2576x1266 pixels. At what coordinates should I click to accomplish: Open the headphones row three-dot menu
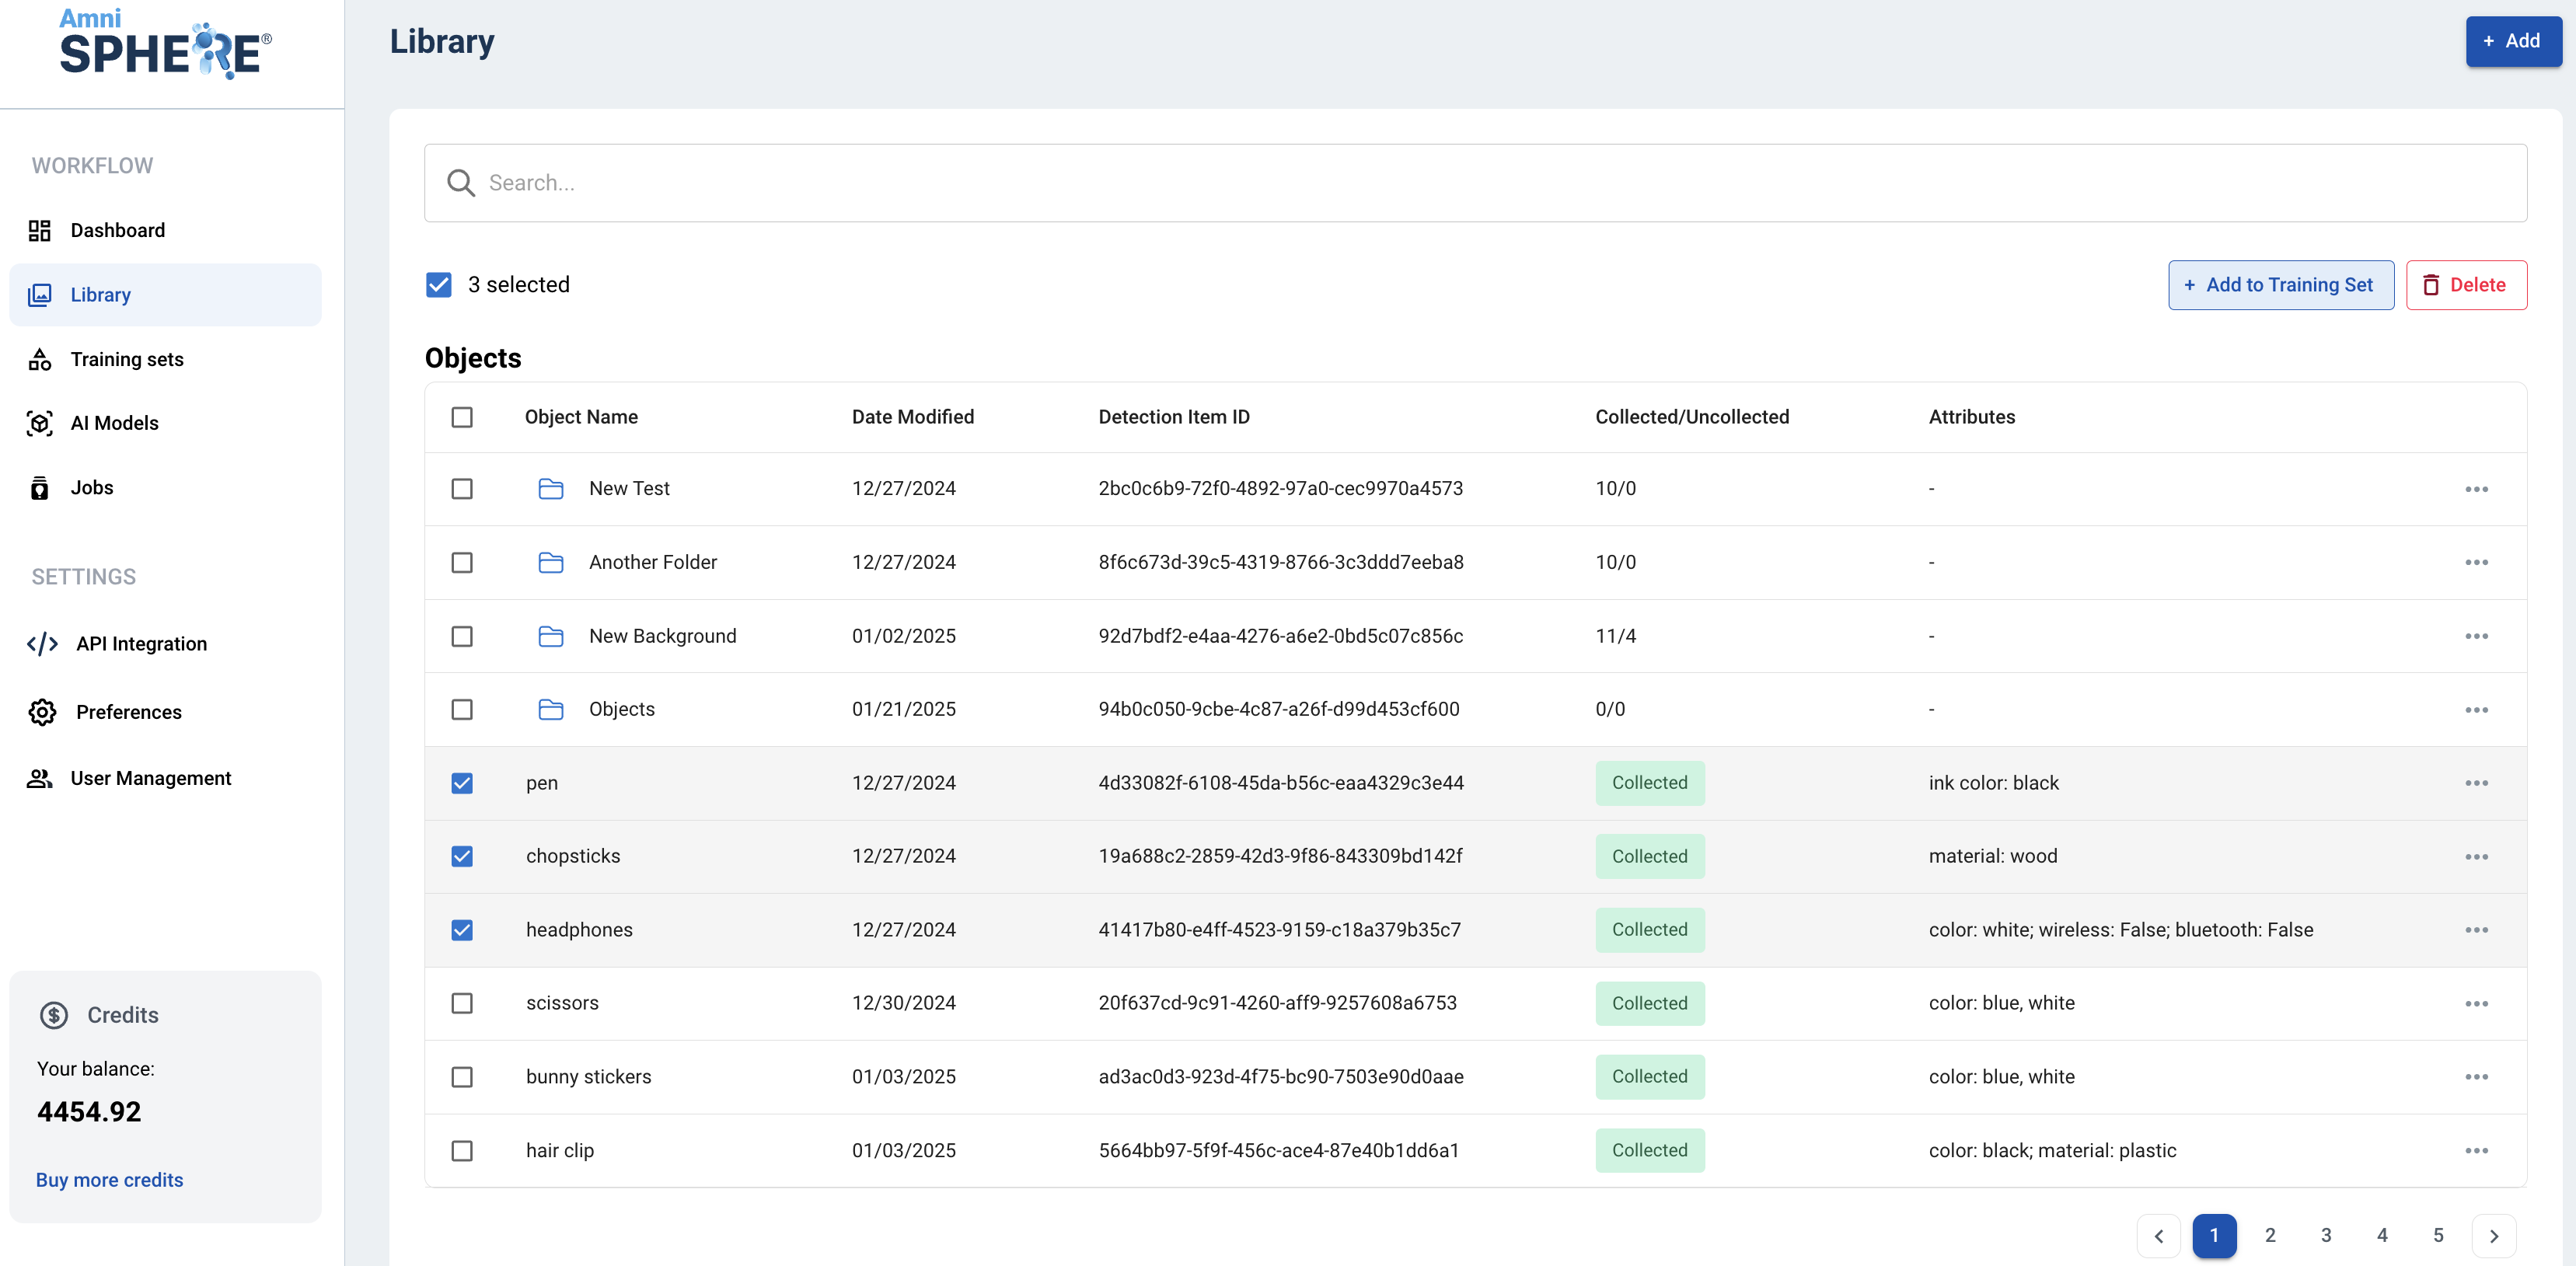2475,930
